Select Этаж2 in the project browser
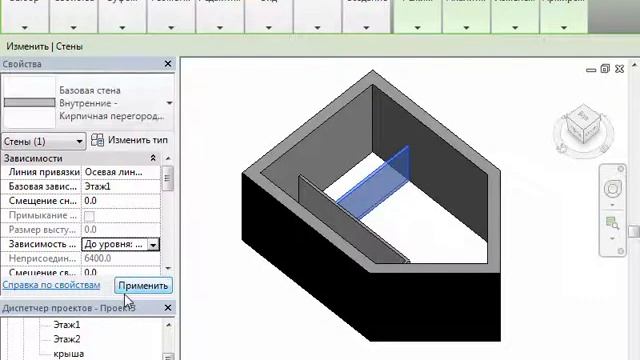The width and height of the screenshot is (640, 360). [x=67, y=339]
